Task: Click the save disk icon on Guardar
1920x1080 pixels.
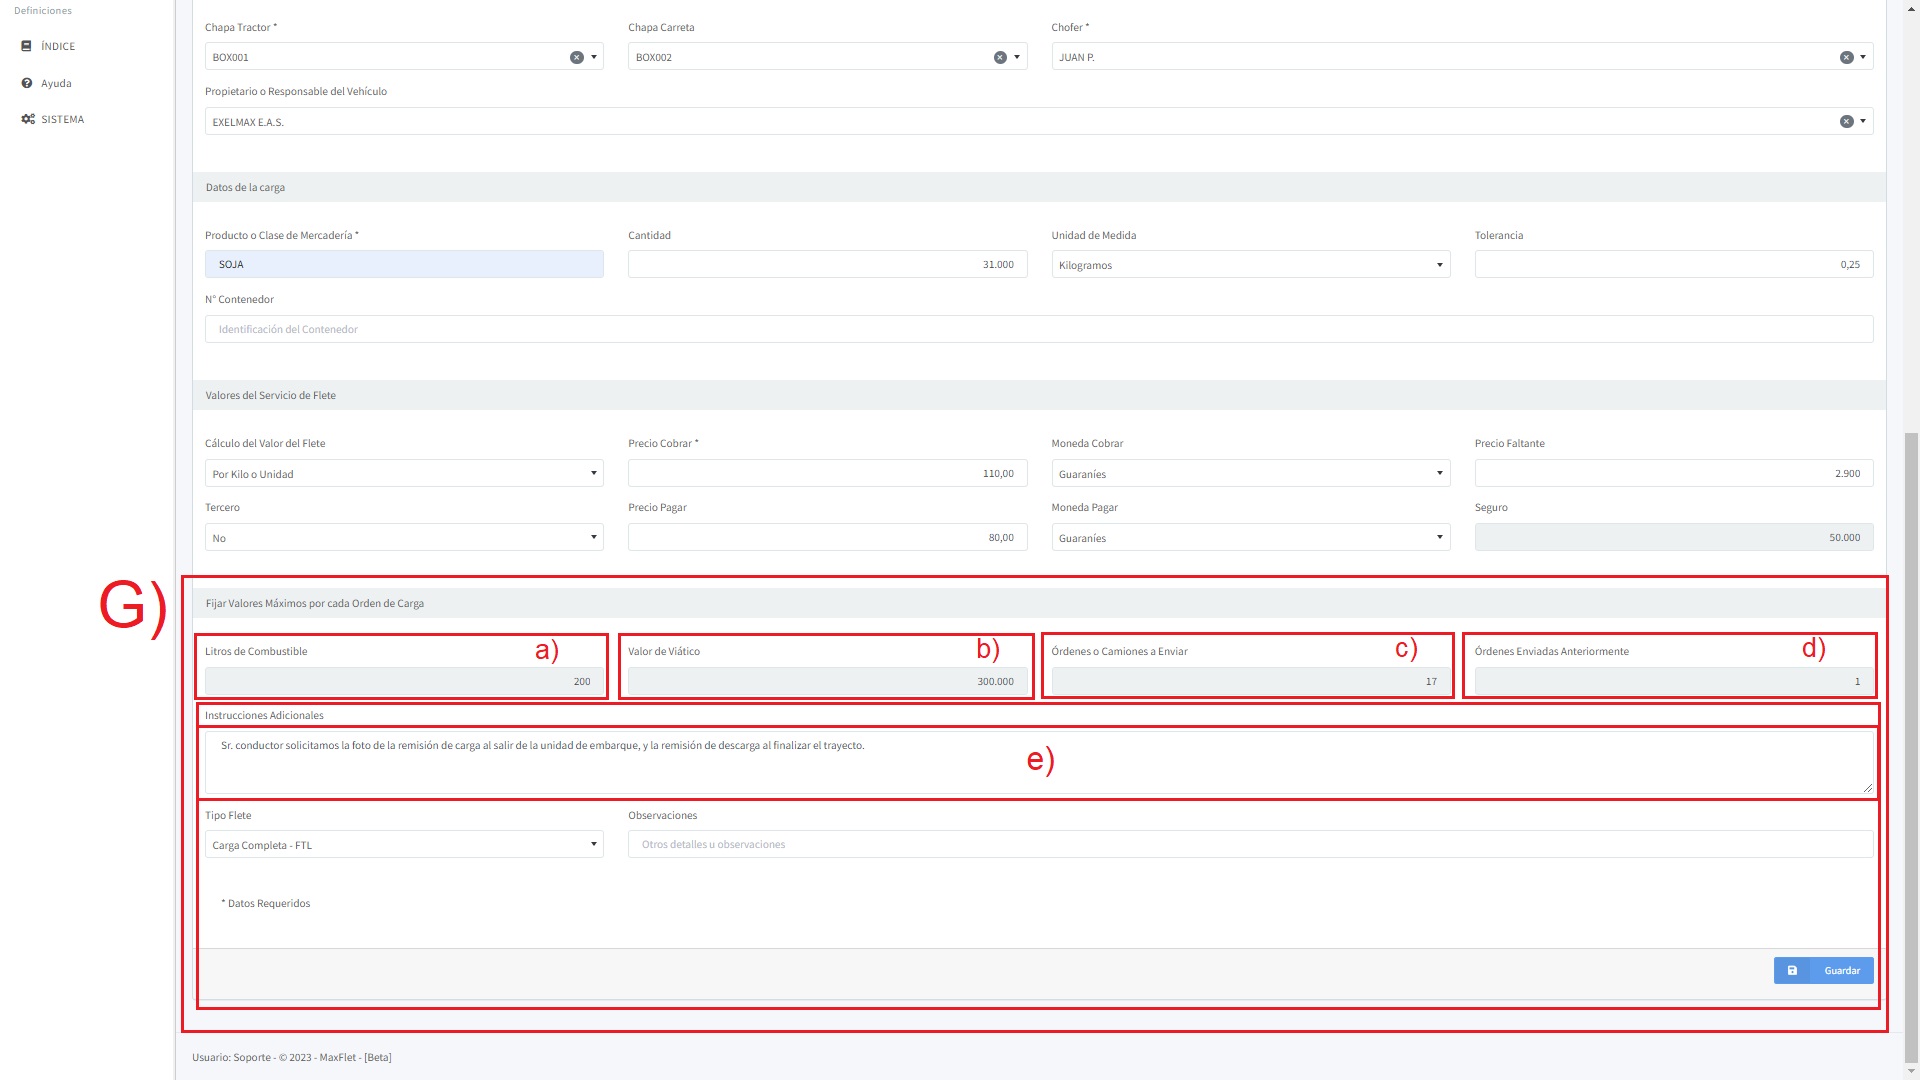Action: click(x=1792, y=970)
